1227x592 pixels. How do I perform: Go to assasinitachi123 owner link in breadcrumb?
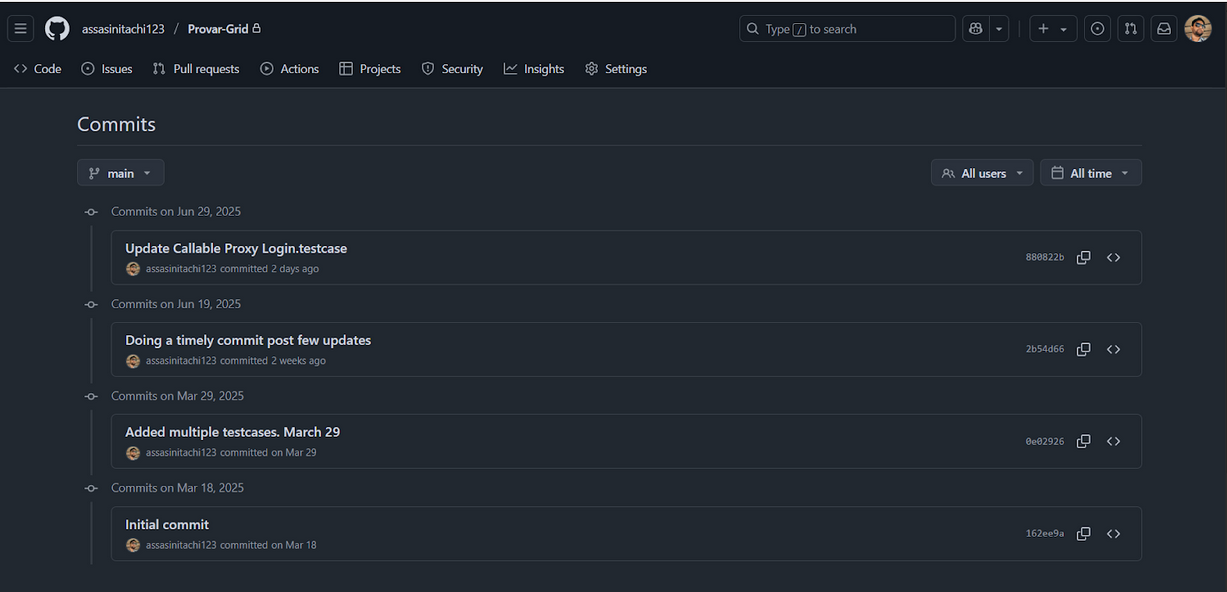(x=123, y=29)
